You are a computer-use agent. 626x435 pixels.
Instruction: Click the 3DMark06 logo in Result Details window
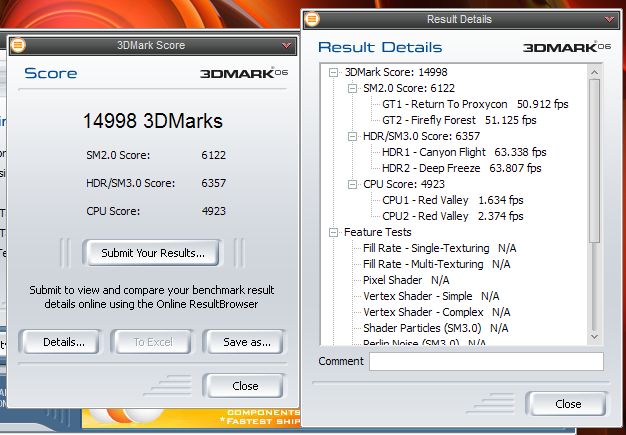coord(565,47)
